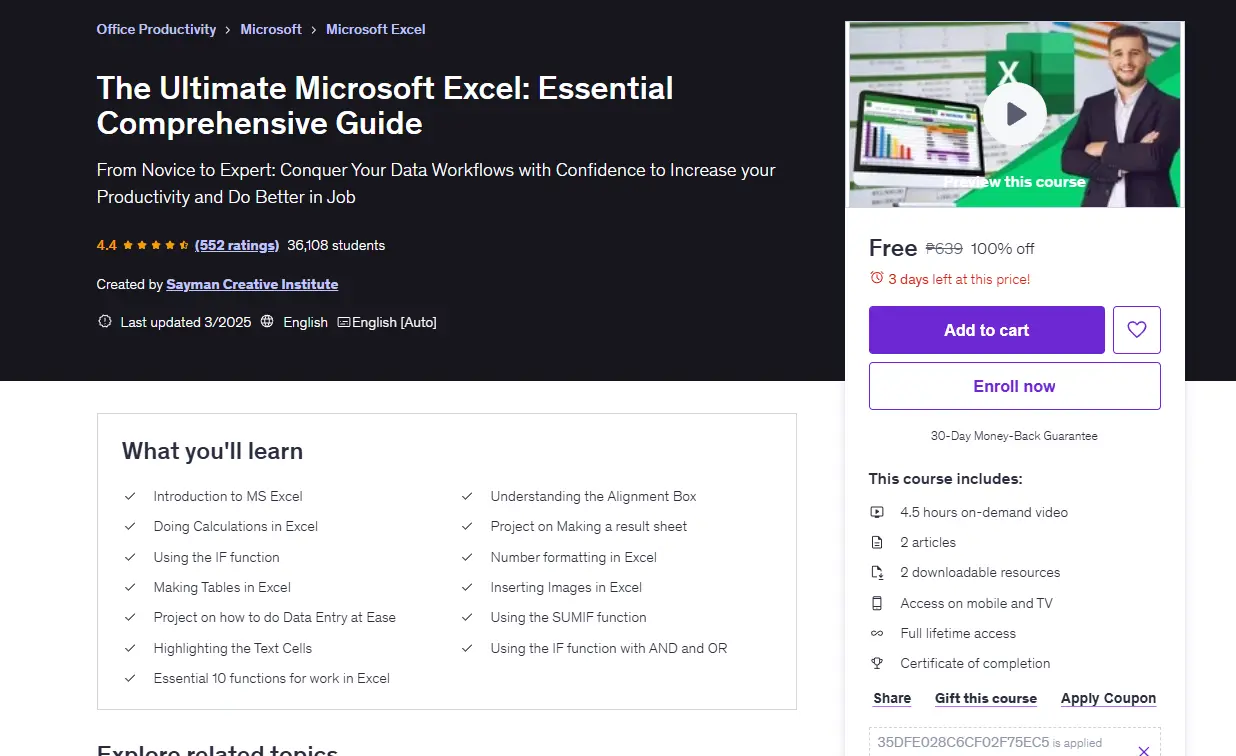Click Full lifetime access text
Screen dimensions: 1236x756
click(x=958, y=633)
